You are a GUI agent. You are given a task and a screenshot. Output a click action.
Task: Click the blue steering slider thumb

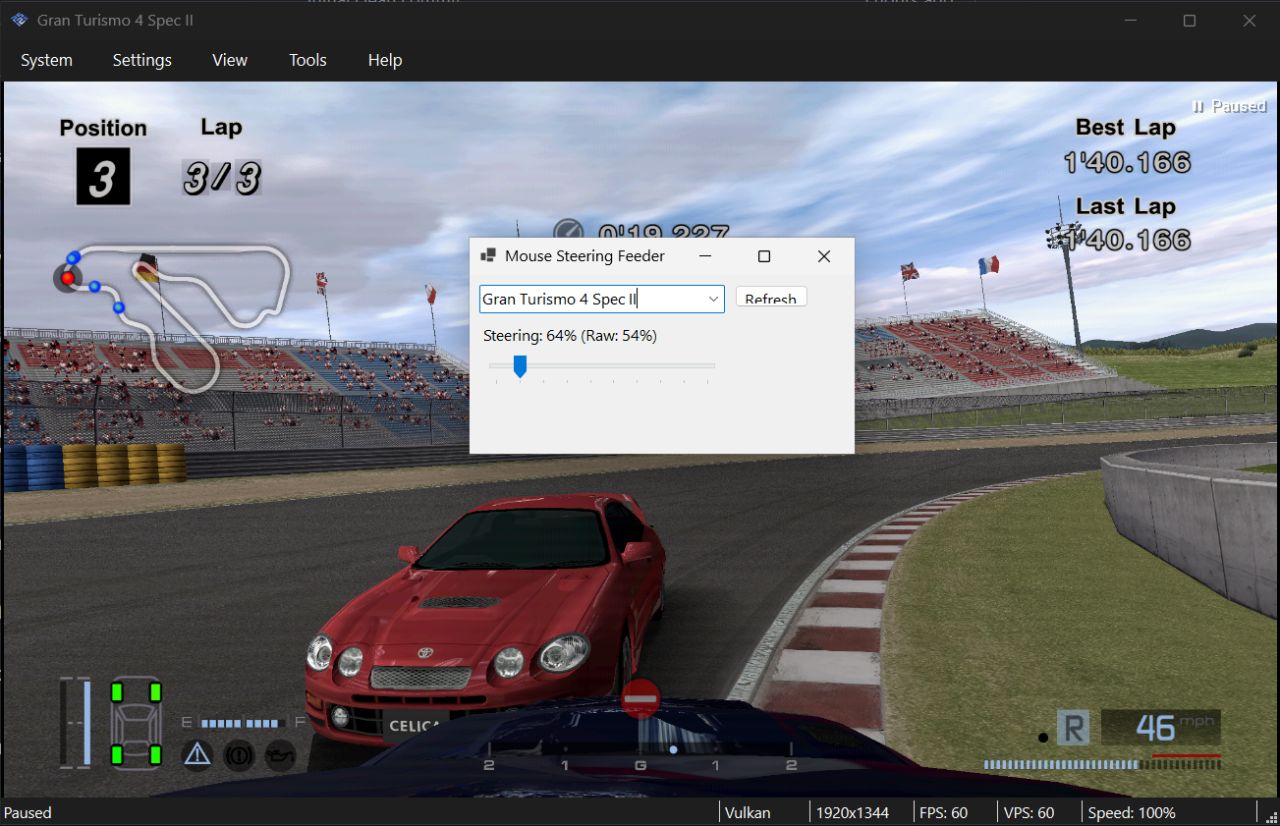click(x=519, y=367)
